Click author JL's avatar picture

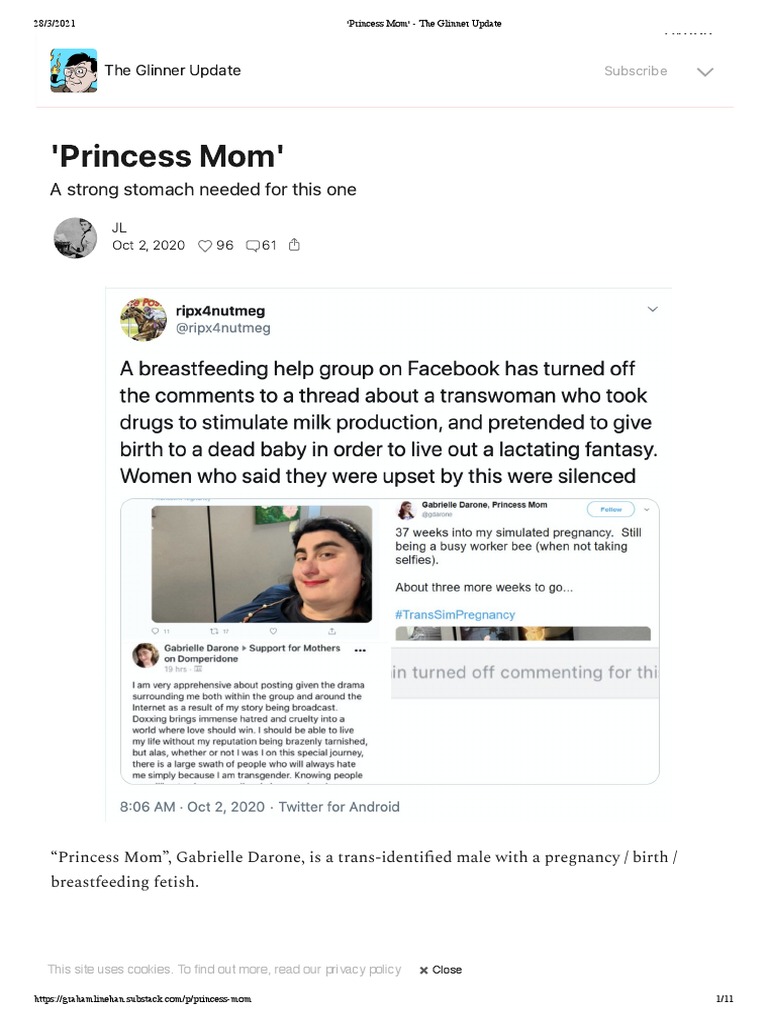point(74,237)
